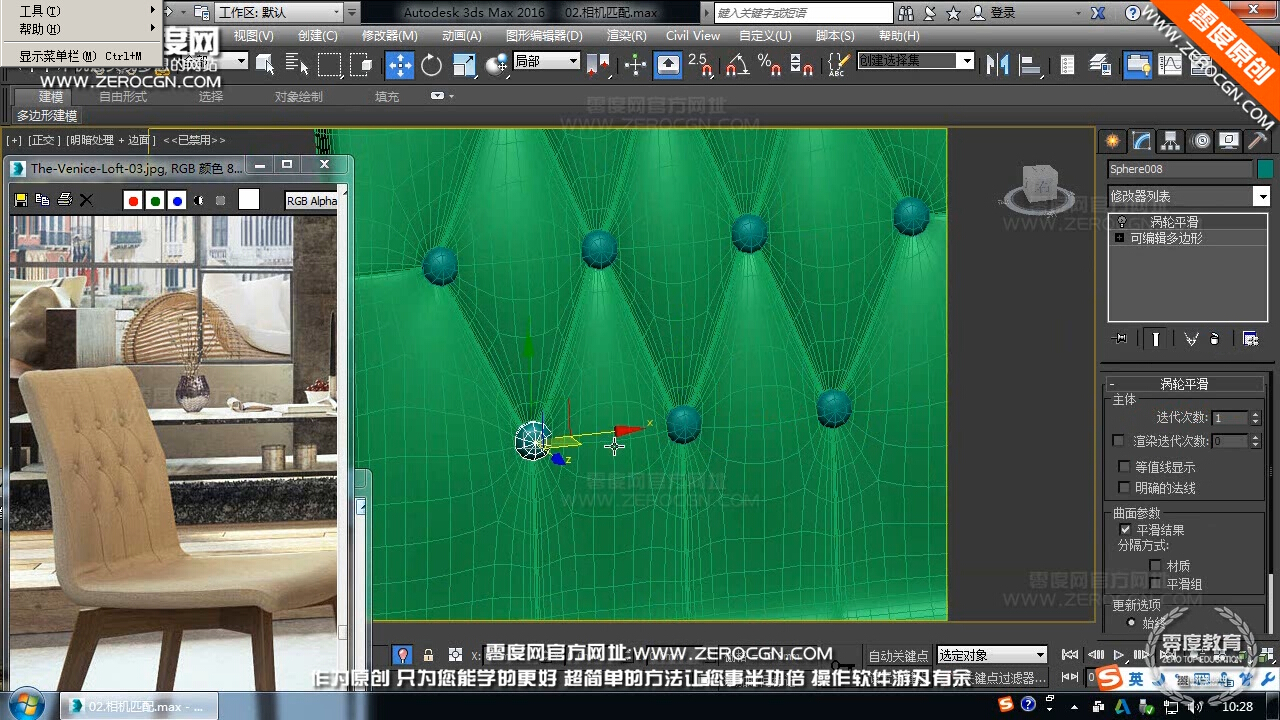Uncheck the 平滑结果 checkbox
1280x720 pixels.
[x=1125, y=530]
